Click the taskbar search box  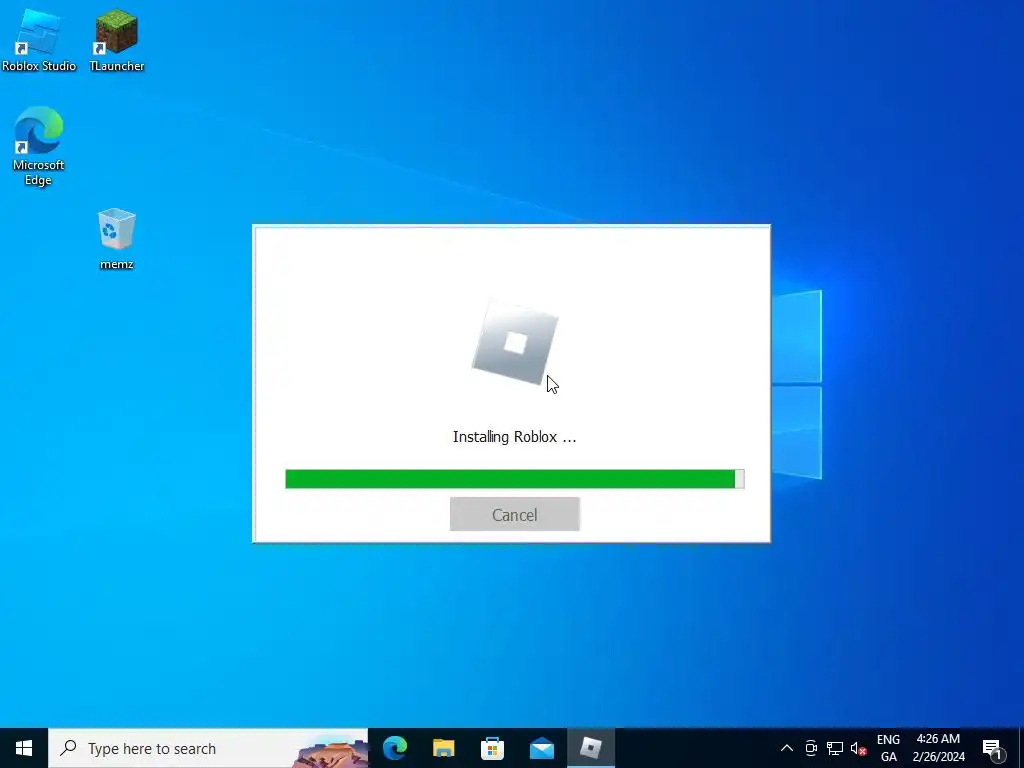click(x=208, y=748)
